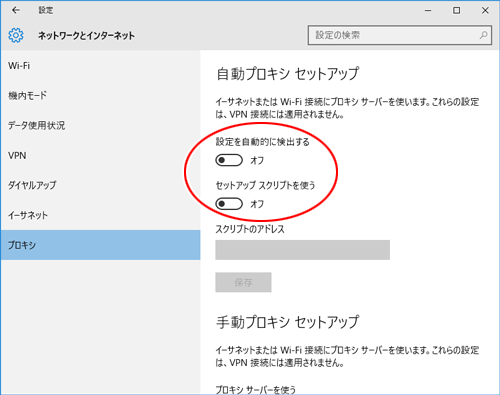500x395 pixels.
Task: Click the スクリプトのアドレス label
Action: pyautogui.click(x=250, y=229)
